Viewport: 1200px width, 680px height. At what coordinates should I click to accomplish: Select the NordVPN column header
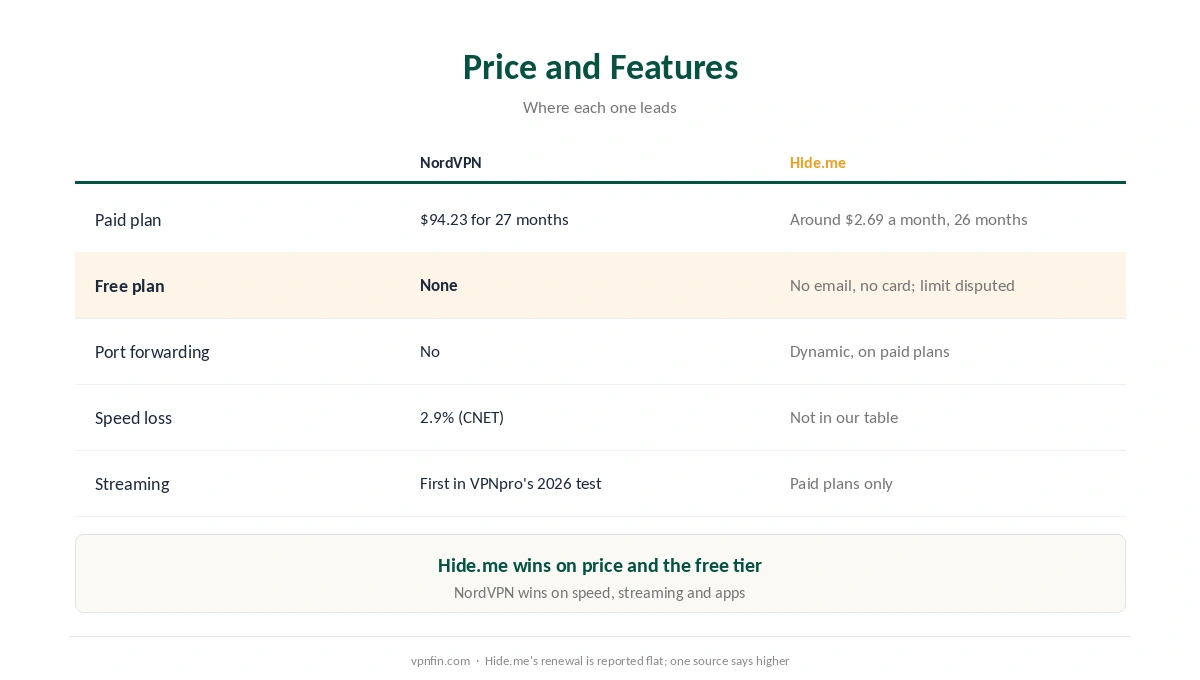pyautogui.click(x=450, y=162)
